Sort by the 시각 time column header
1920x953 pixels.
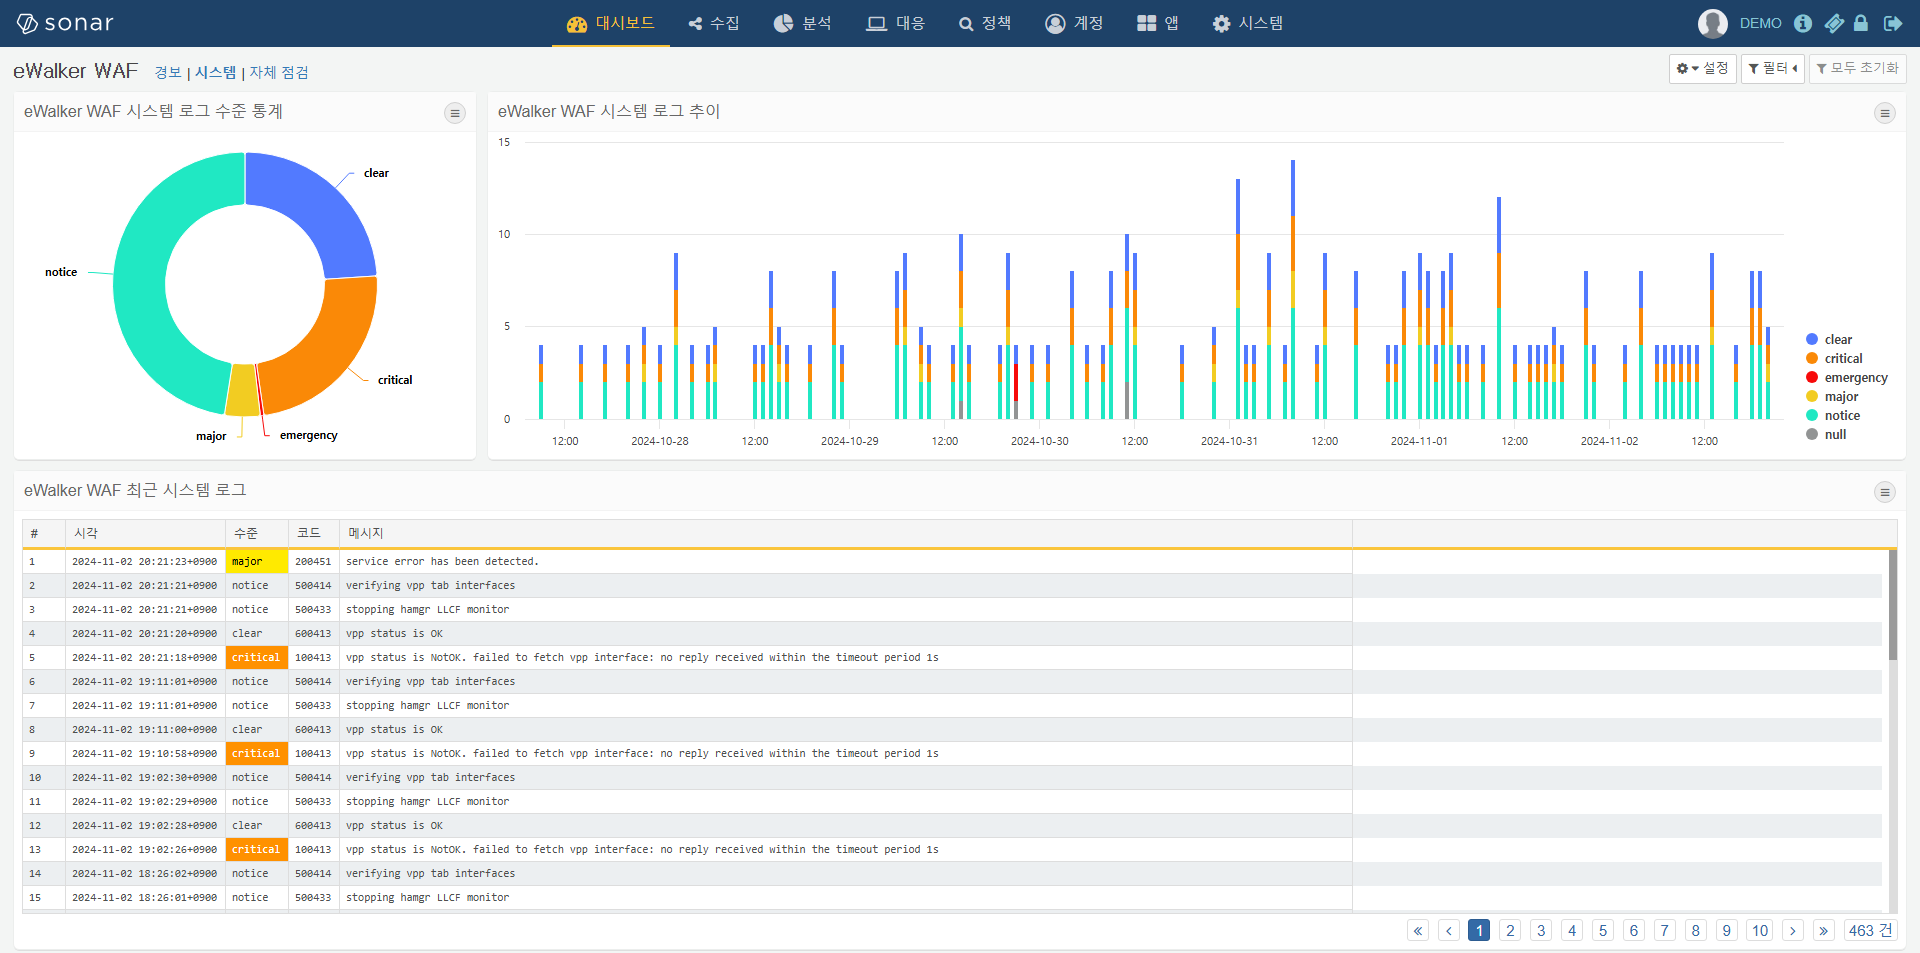145,533
